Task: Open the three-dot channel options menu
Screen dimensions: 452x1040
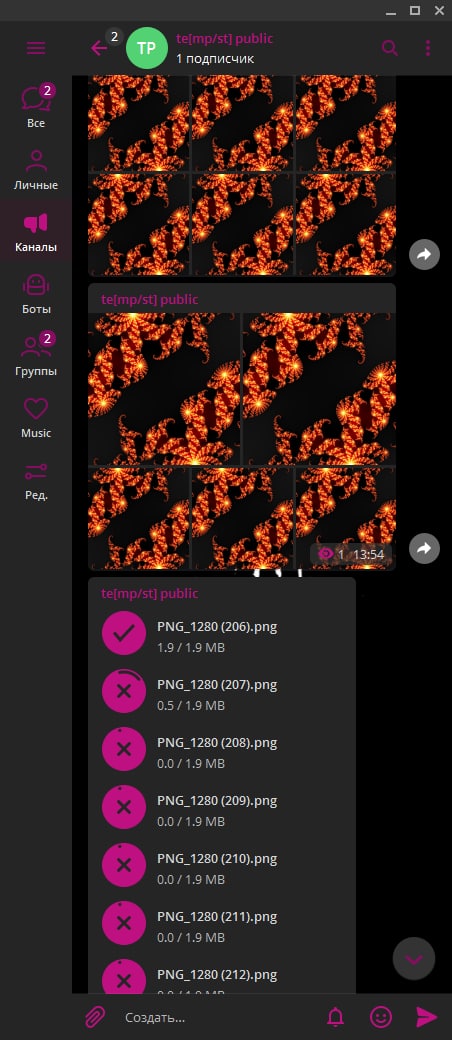Action: [427, 48]
